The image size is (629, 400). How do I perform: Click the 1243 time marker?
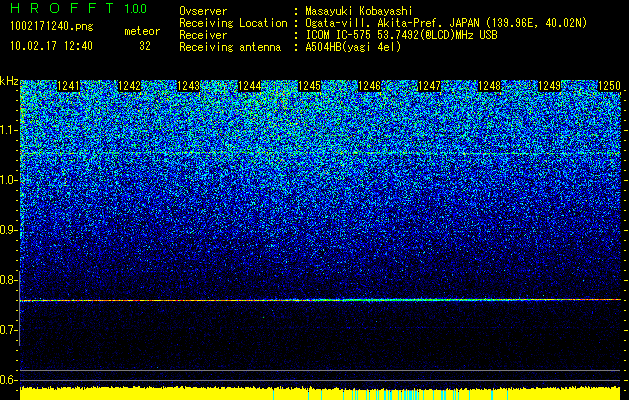[189, 86]
